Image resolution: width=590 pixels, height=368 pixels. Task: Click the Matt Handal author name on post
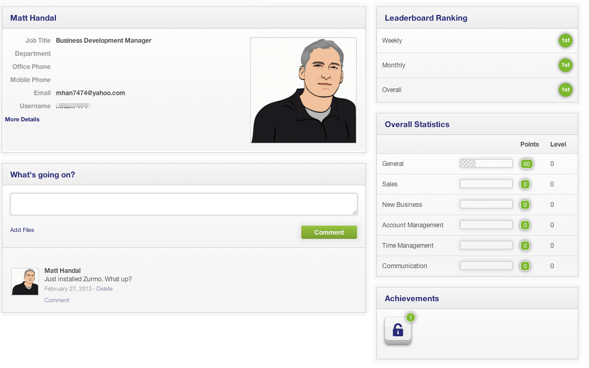[x=62, y=271]
